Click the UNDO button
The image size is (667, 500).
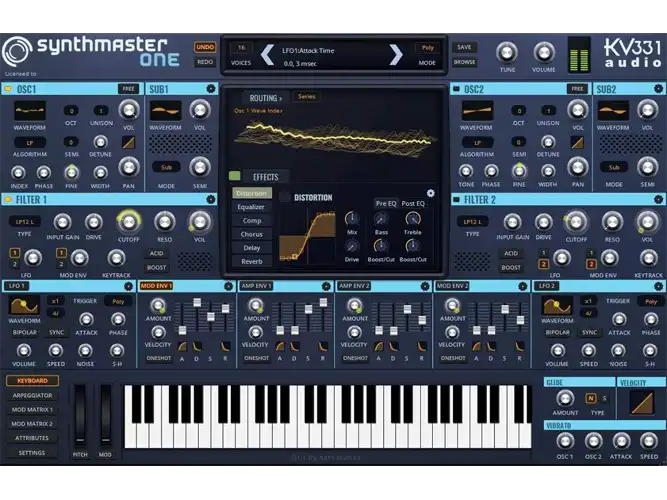click(x=205, y=47)
